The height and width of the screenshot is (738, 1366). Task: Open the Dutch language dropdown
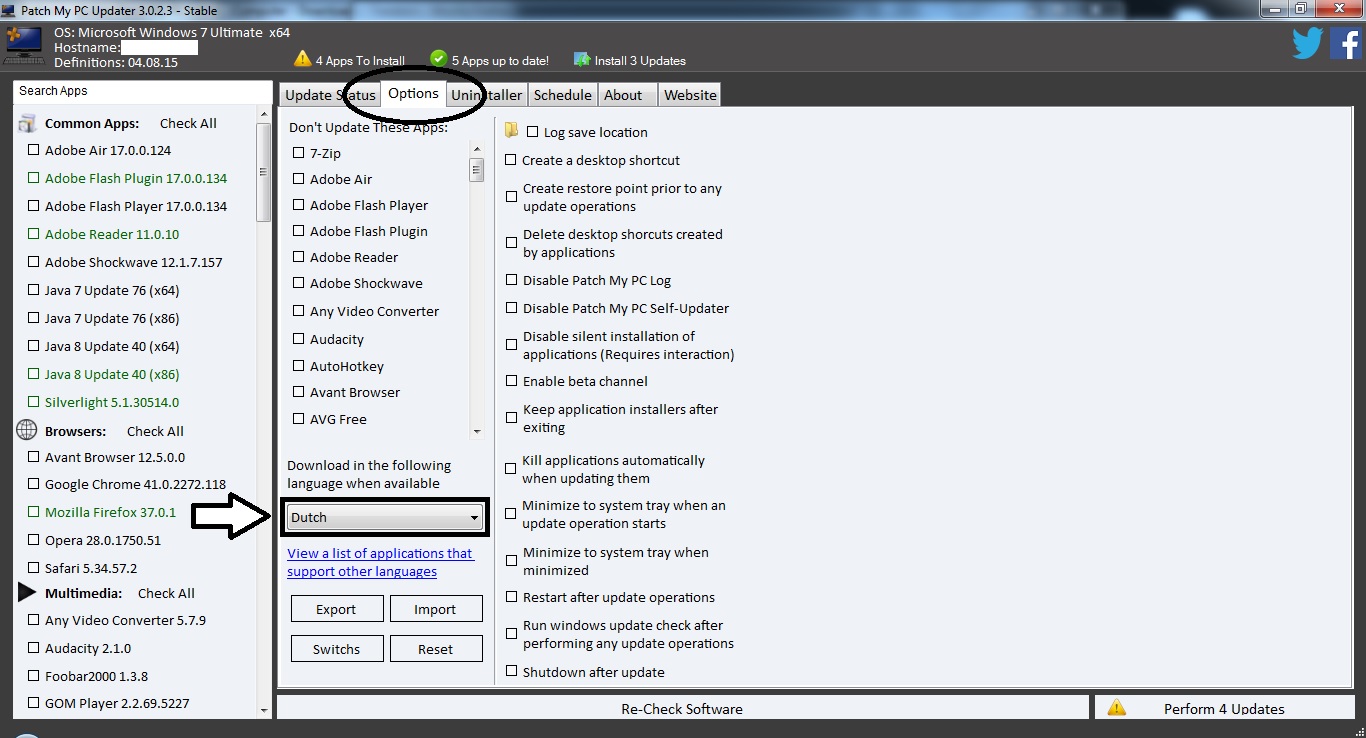pos(385,517)
